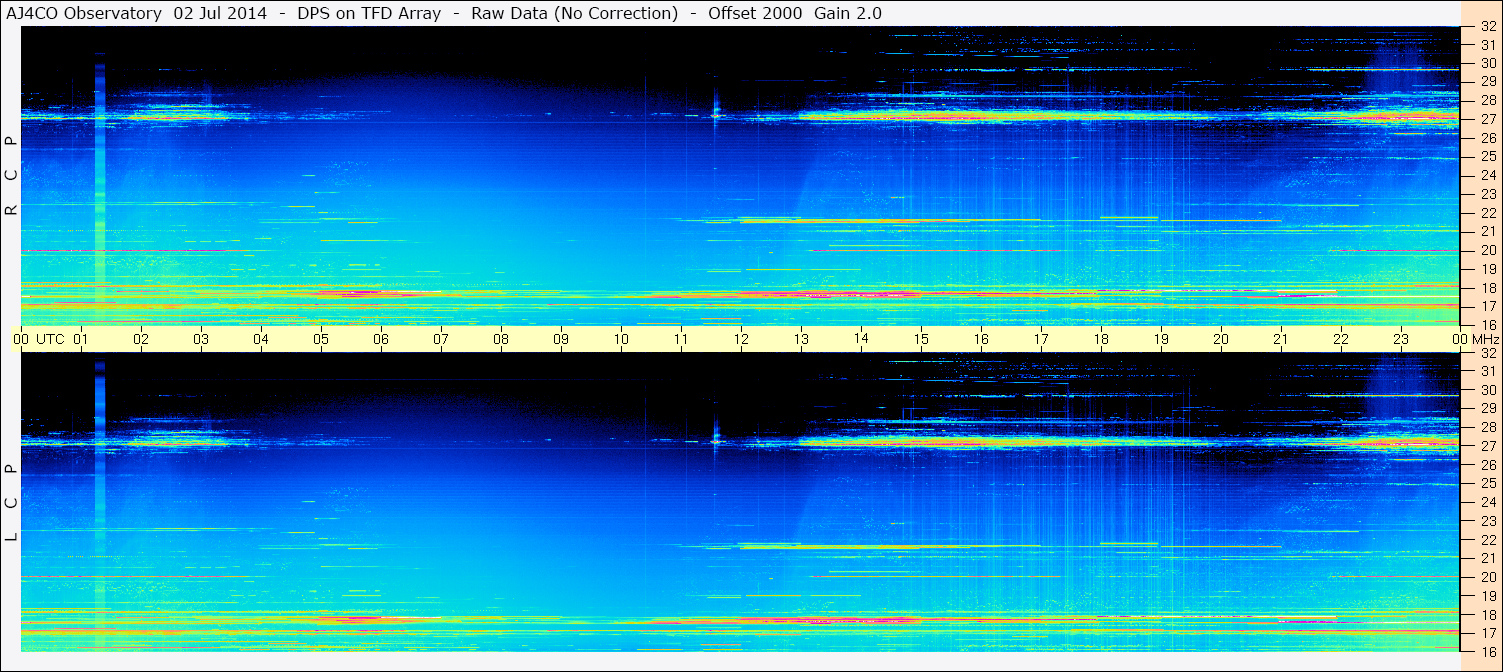1503x672 pixels.
Task: Select the 18 hour tick on UTC axis
Action: [1101, 339]
